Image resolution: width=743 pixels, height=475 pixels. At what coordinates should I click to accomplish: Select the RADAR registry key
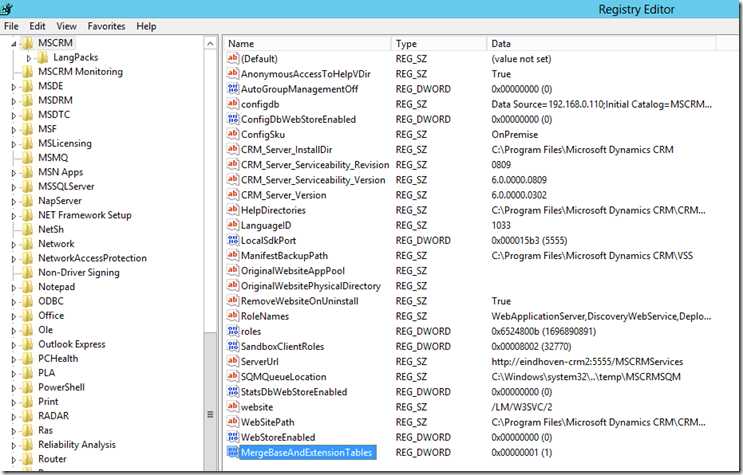point(53,416)
